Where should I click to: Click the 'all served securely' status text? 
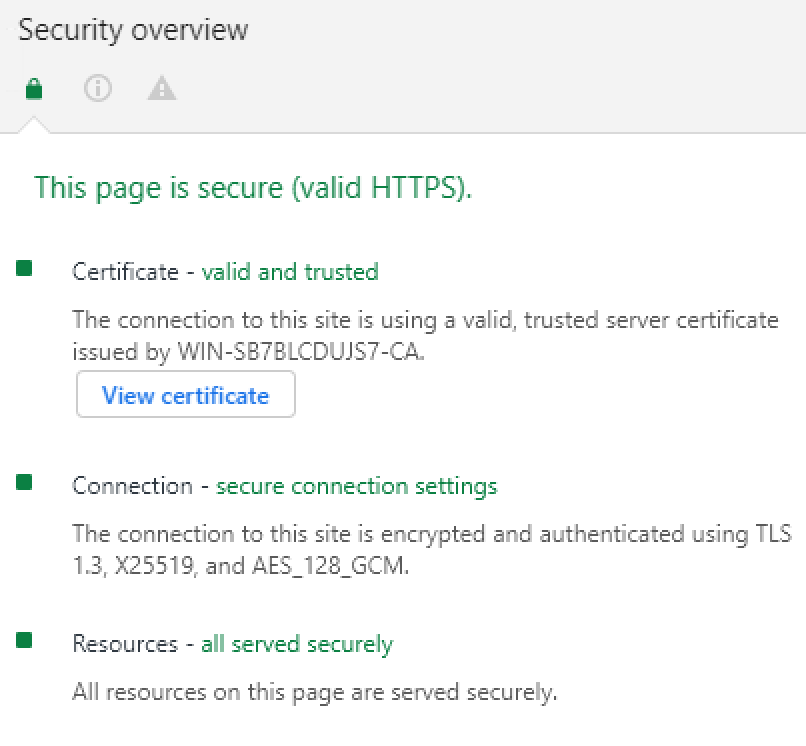tap(297, 645)
